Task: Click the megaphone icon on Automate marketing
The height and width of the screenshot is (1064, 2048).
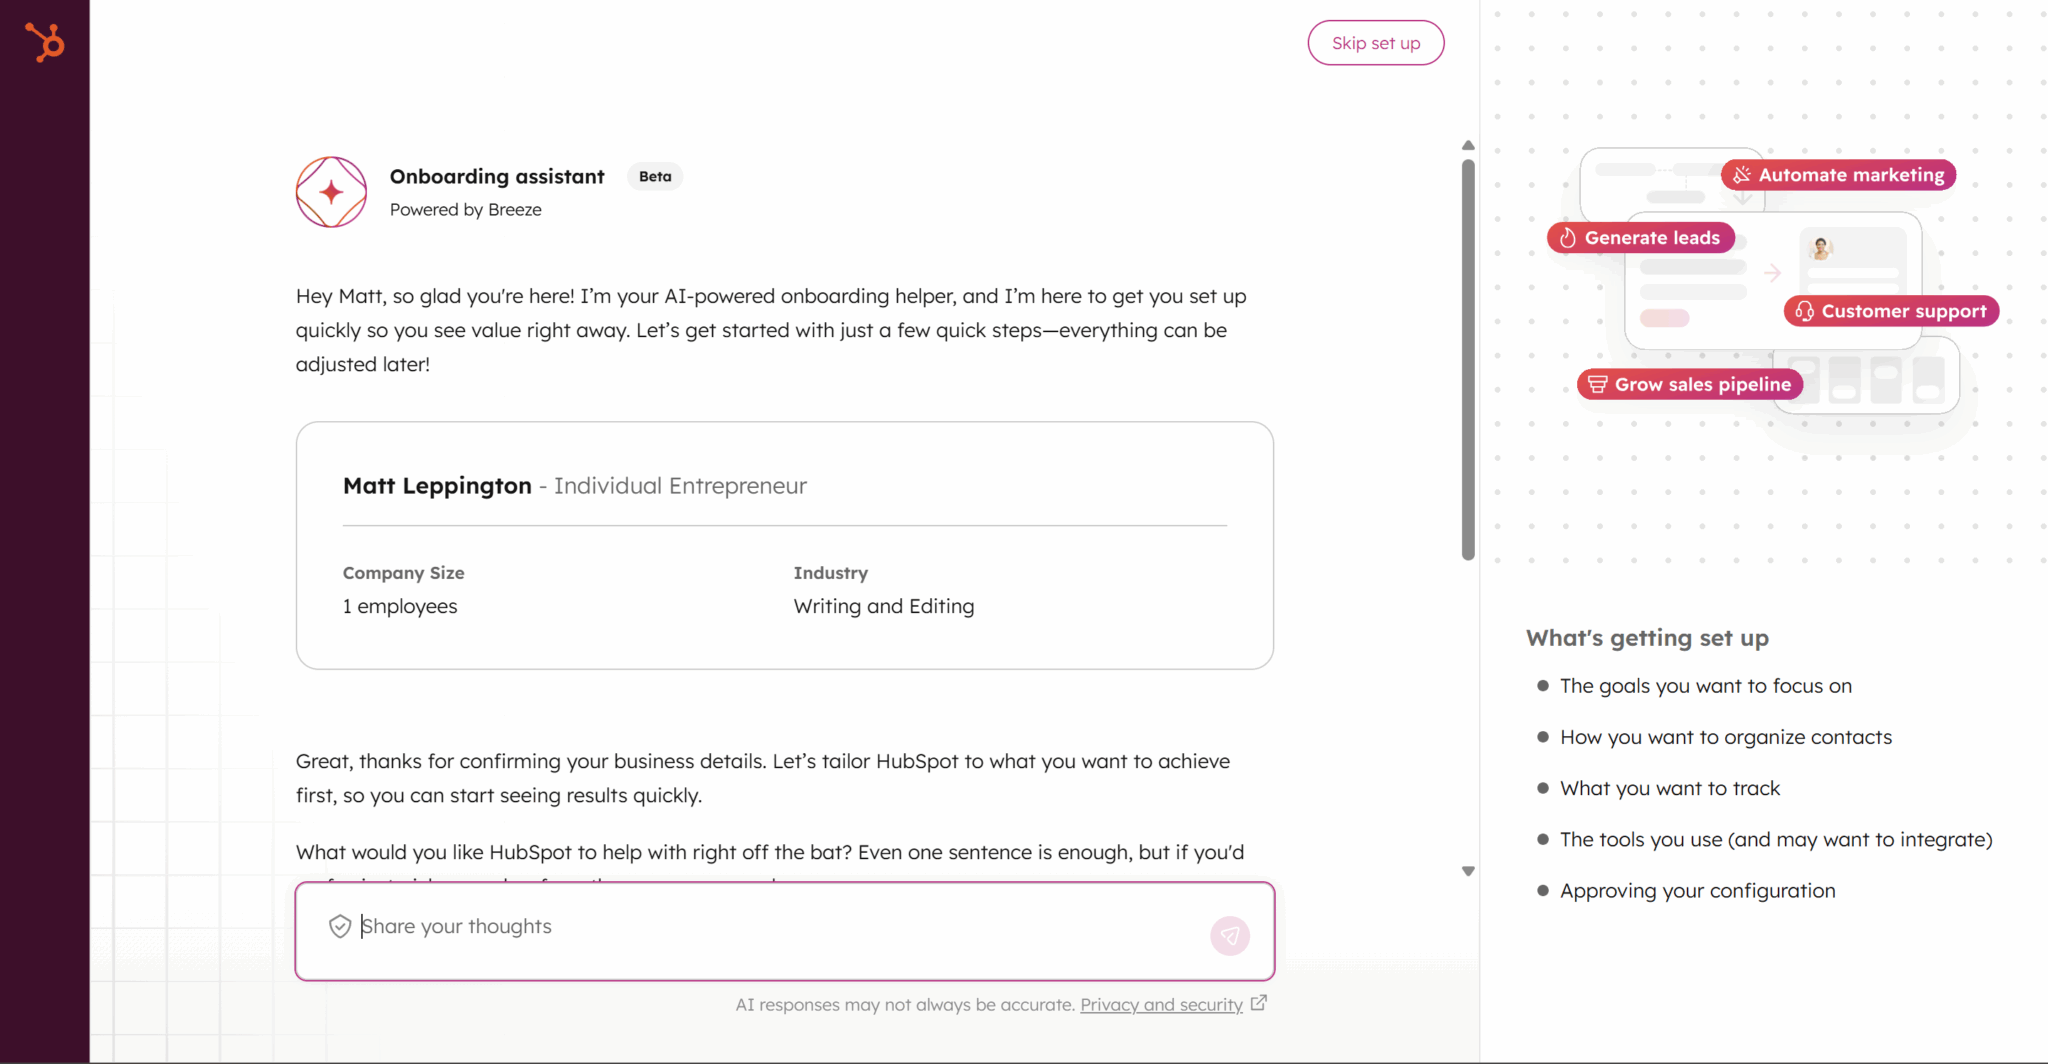Action: click(x=1740, y=174)
